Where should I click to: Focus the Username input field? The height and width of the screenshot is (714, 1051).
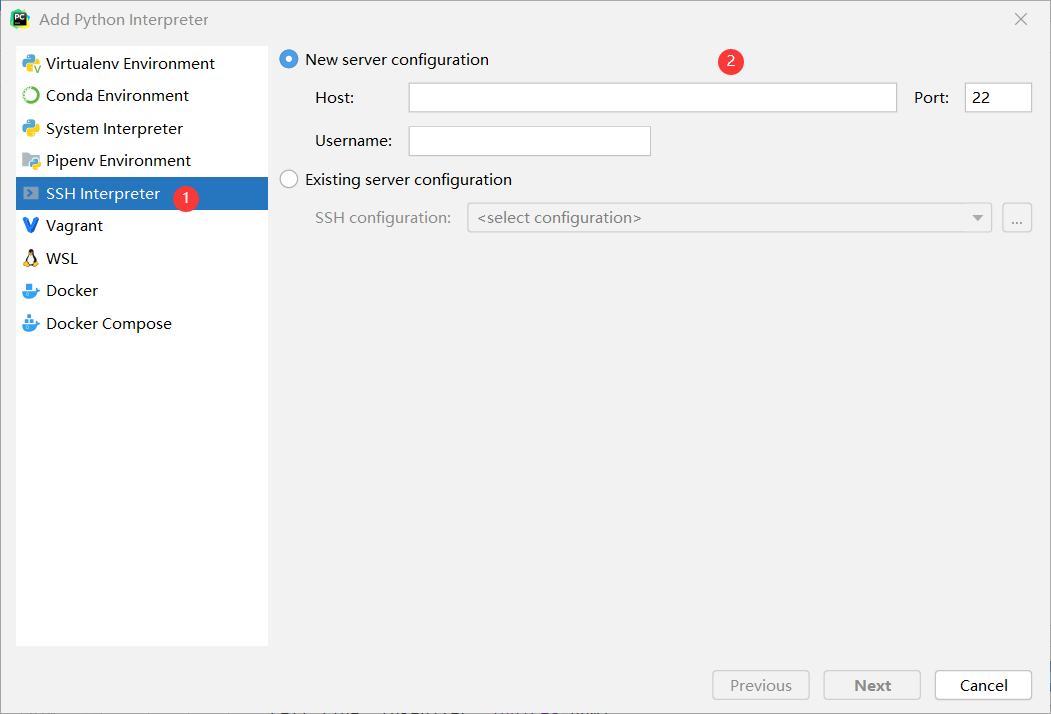click(x=530, y=141)
